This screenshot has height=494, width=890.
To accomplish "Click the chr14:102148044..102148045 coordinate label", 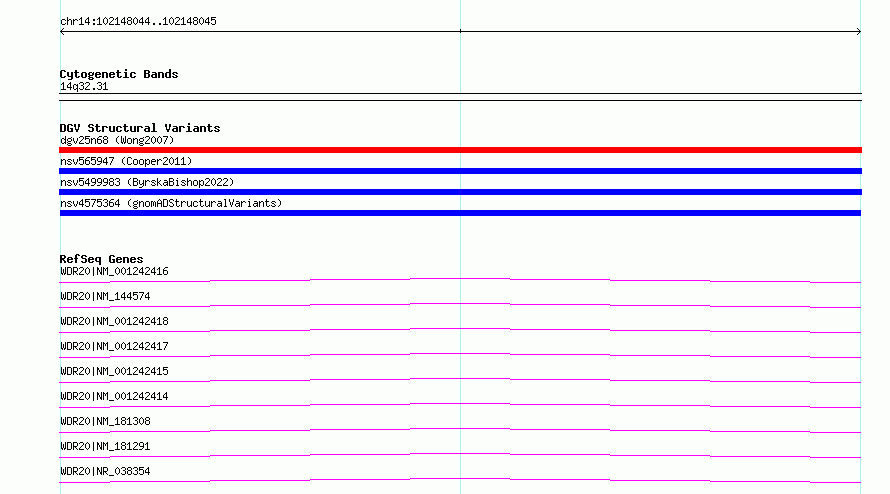I will [x=138, y=22].
